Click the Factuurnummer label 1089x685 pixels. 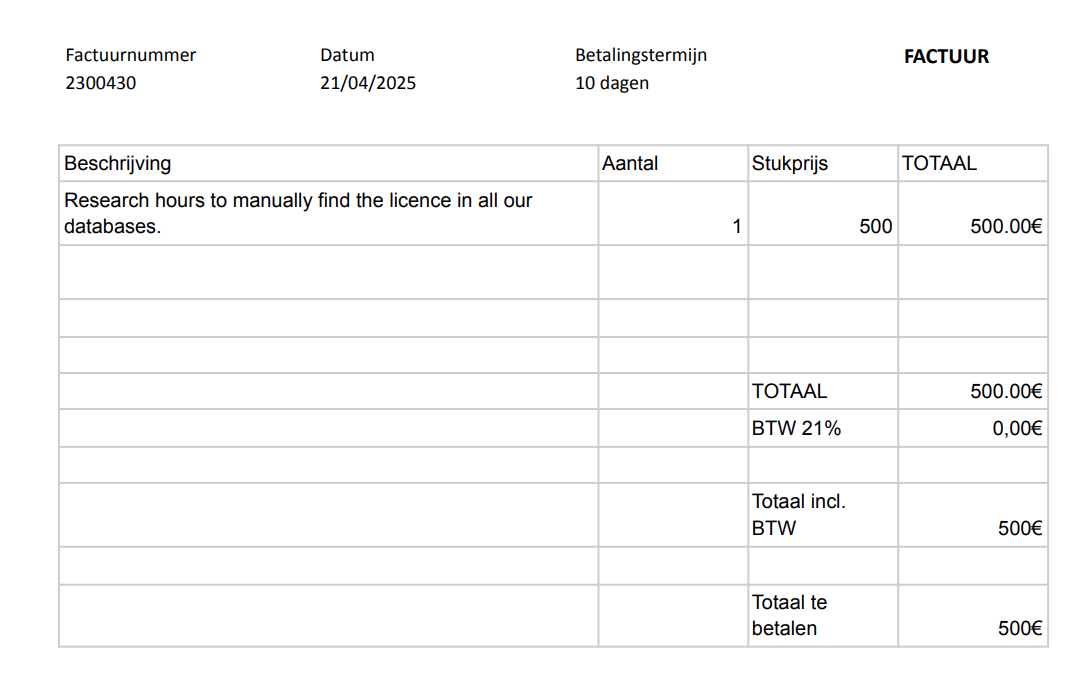coord(131,55)
